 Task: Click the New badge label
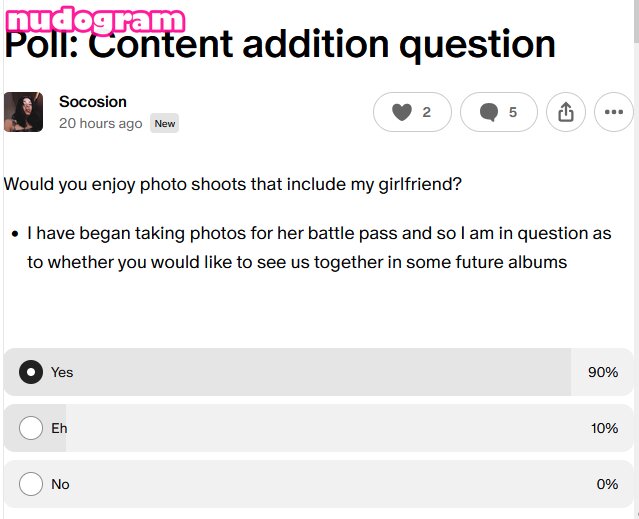click(x=165, y=124)
